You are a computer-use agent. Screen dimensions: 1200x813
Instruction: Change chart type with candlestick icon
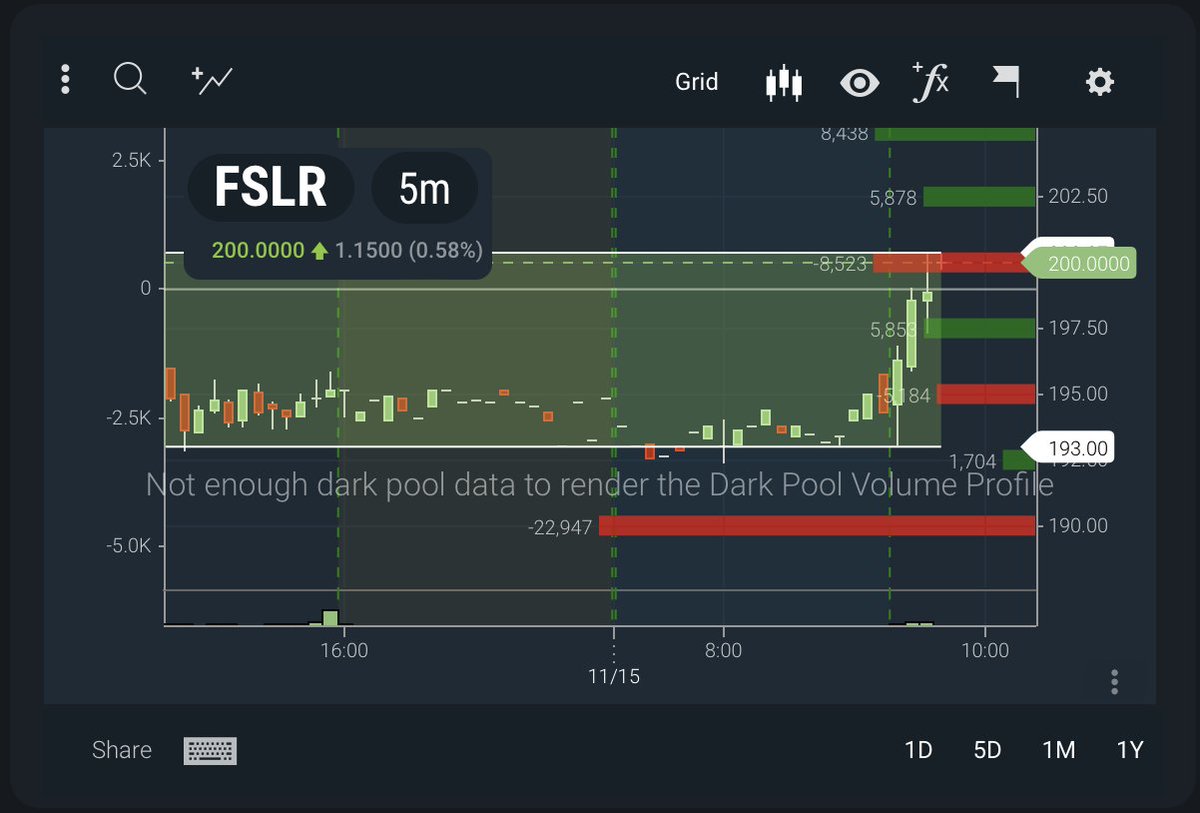784,83
